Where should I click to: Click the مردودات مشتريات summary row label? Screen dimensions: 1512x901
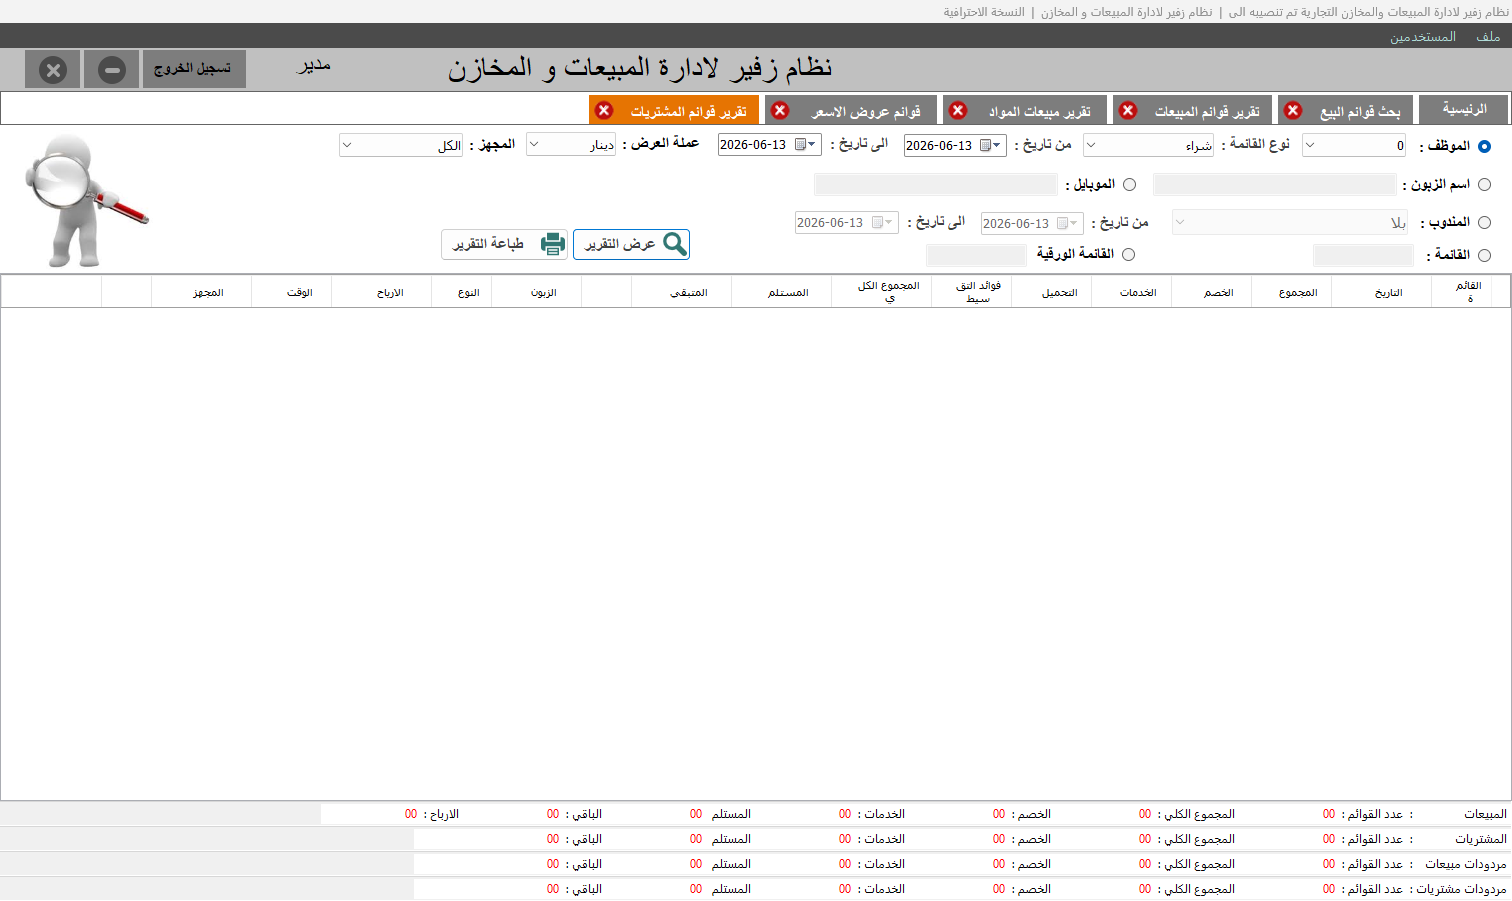coord(1461,889)
